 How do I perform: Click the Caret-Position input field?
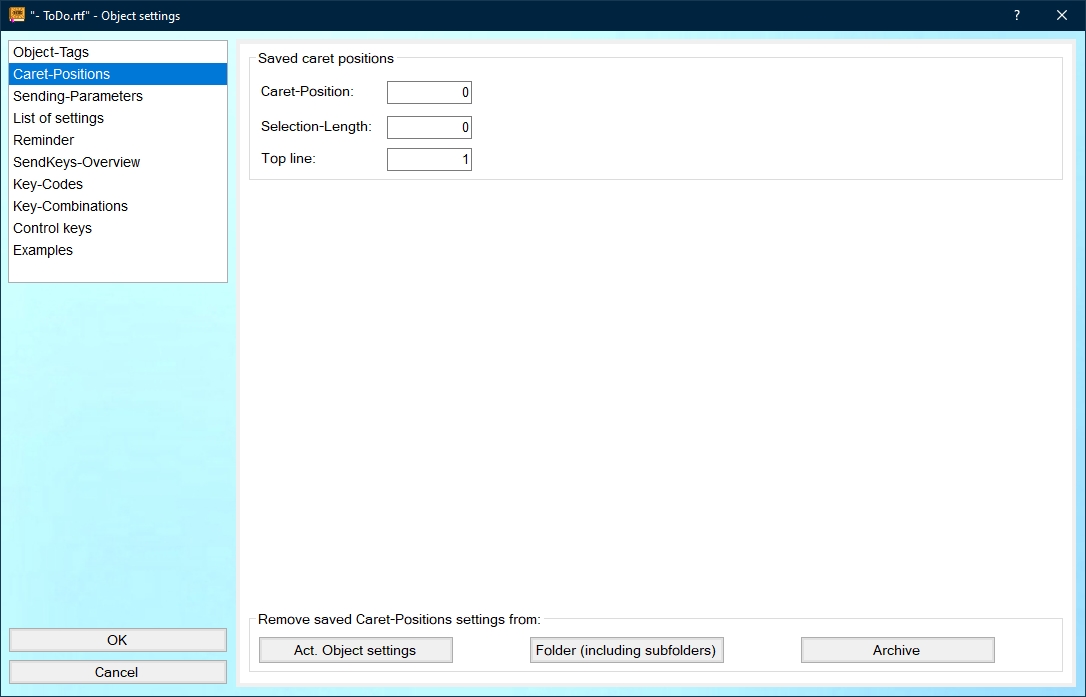click(x=429, y=93)
